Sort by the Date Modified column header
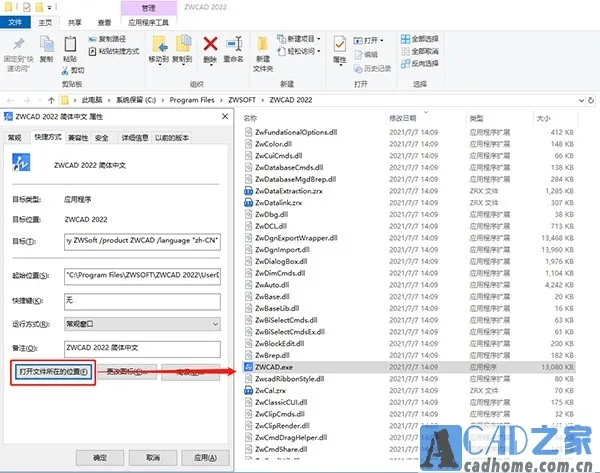 tap(403, 118)
